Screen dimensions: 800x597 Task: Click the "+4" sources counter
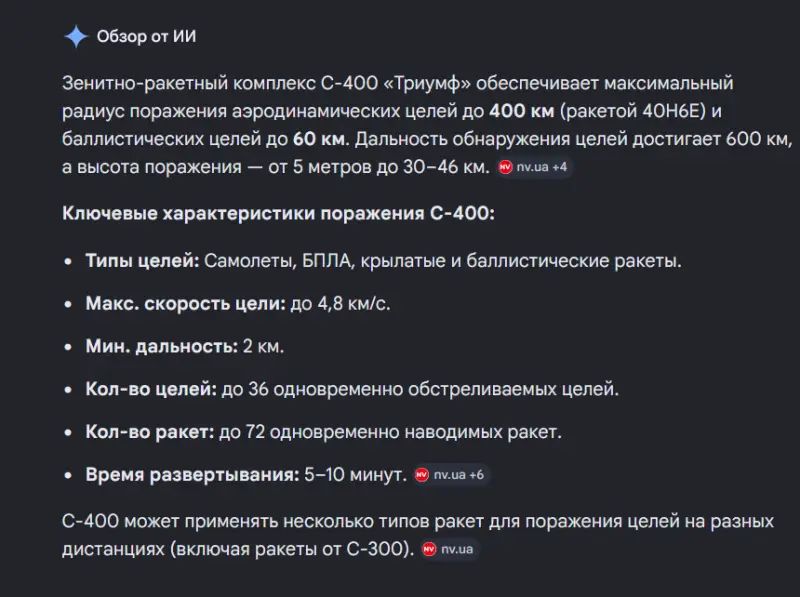[559, 167]
